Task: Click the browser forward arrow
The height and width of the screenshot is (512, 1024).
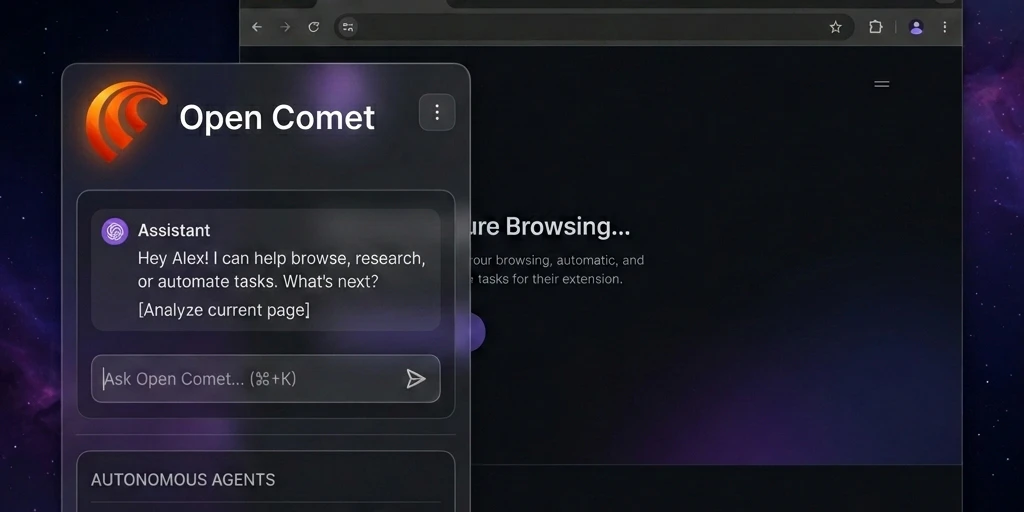Action: pos(285,27)
